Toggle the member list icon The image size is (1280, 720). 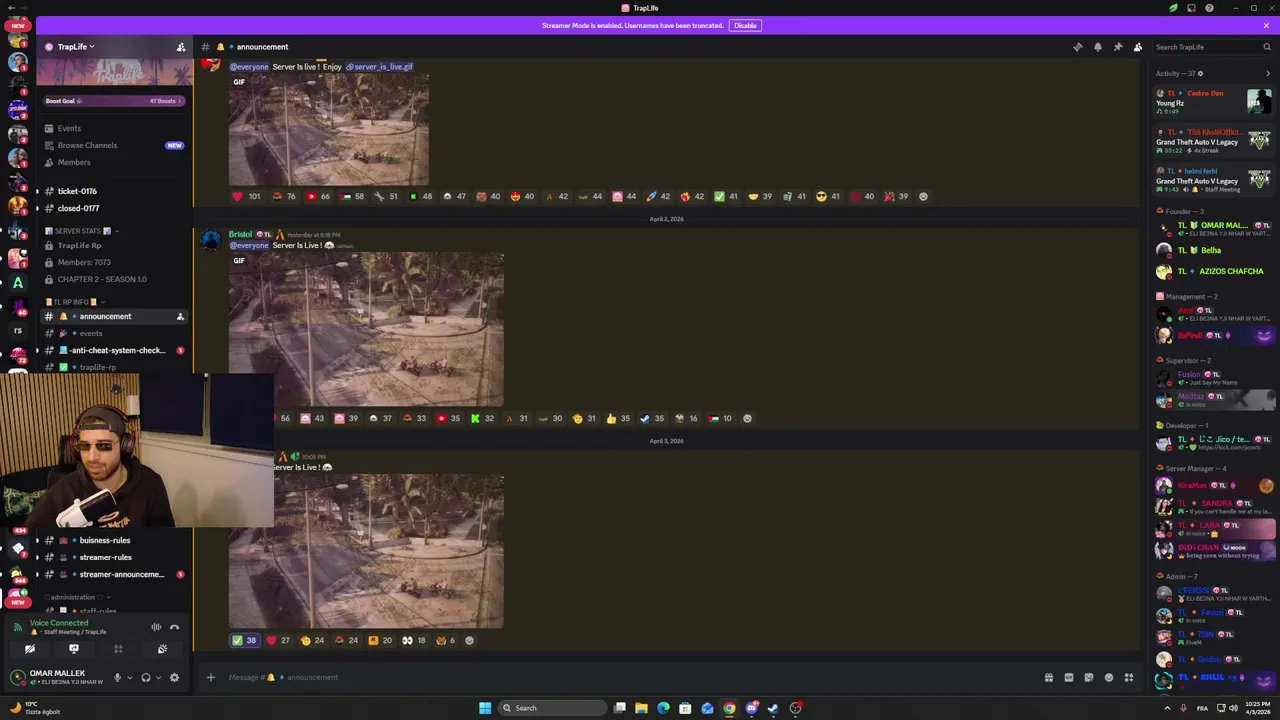pyautogui.click(x=1137, y=47)
